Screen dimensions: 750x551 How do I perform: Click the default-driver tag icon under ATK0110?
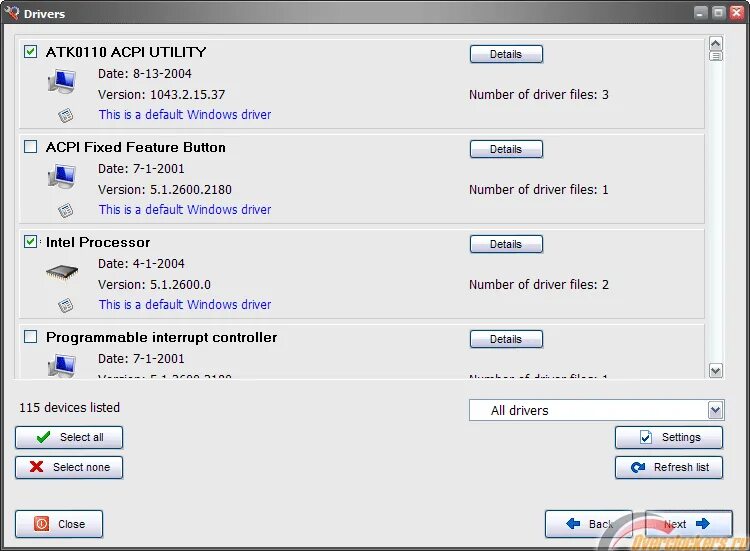[x=66, y=115]
